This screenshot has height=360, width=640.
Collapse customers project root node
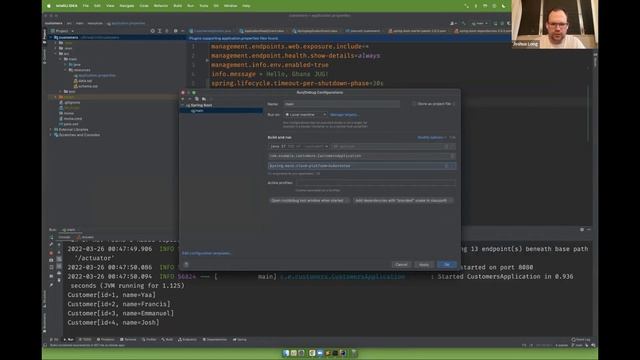(x=51, y=38)
